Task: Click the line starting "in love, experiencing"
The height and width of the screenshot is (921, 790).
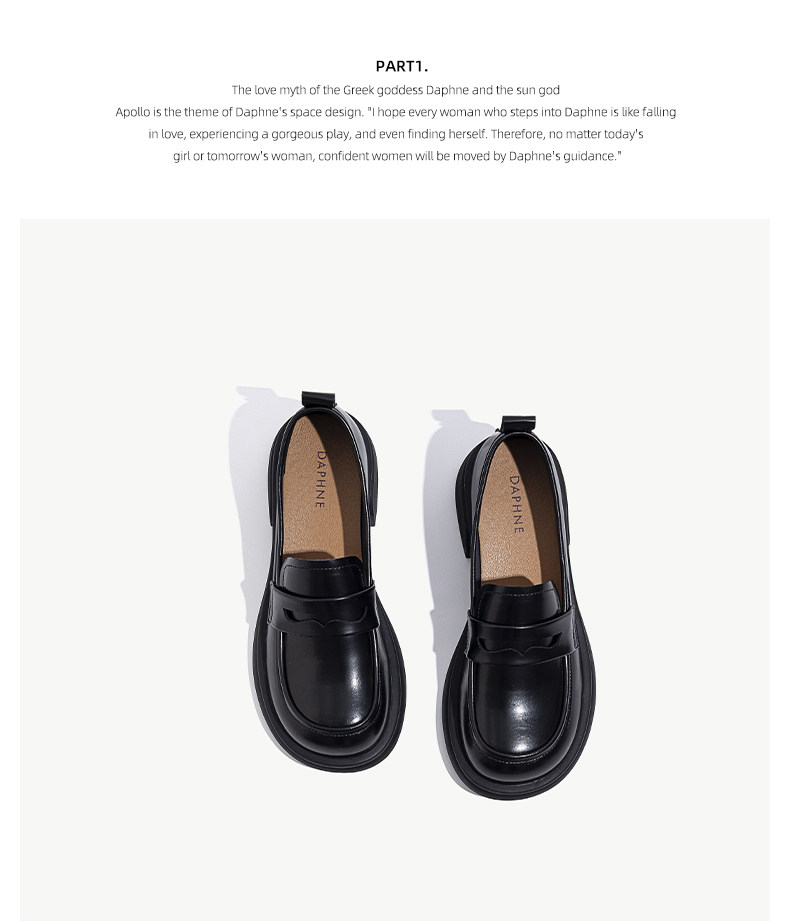Action: 395,134
